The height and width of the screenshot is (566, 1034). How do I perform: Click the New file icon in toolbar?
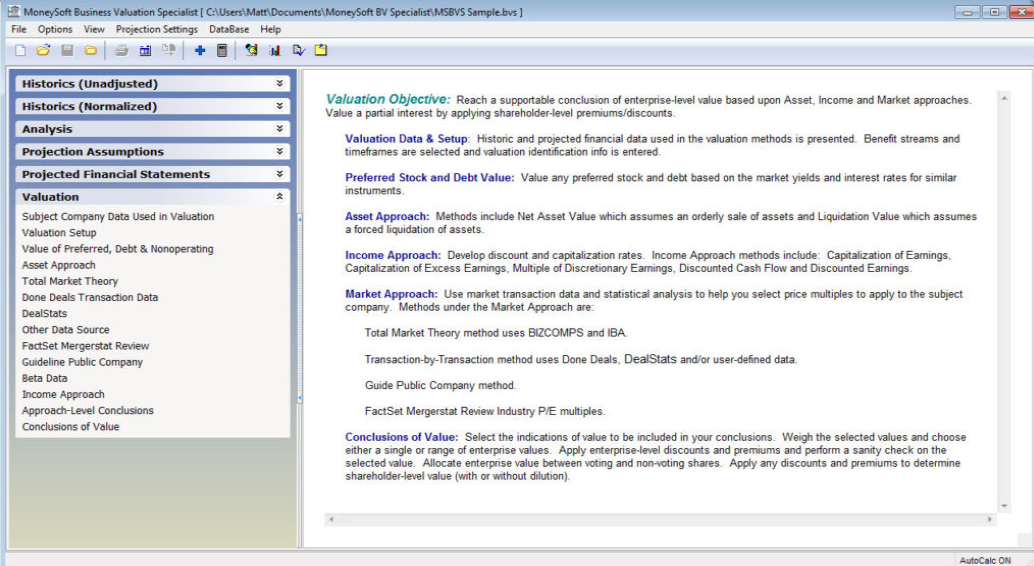pos(20,50)
